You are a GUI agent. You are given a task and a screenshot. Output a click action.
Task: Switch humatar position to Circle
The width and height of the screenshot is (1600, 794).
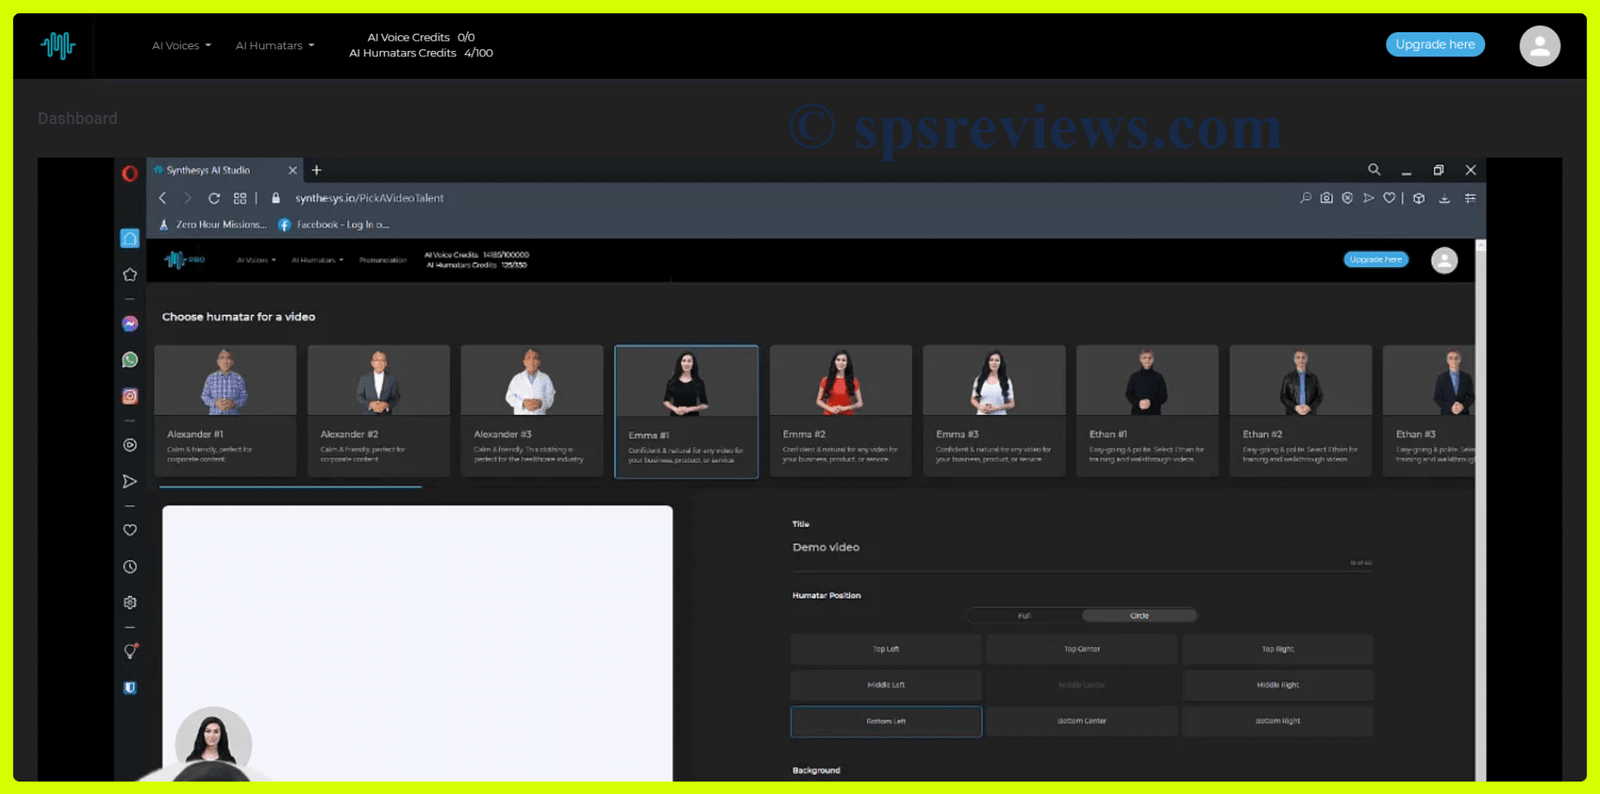pyautogui.click(x=1139, y=616)
